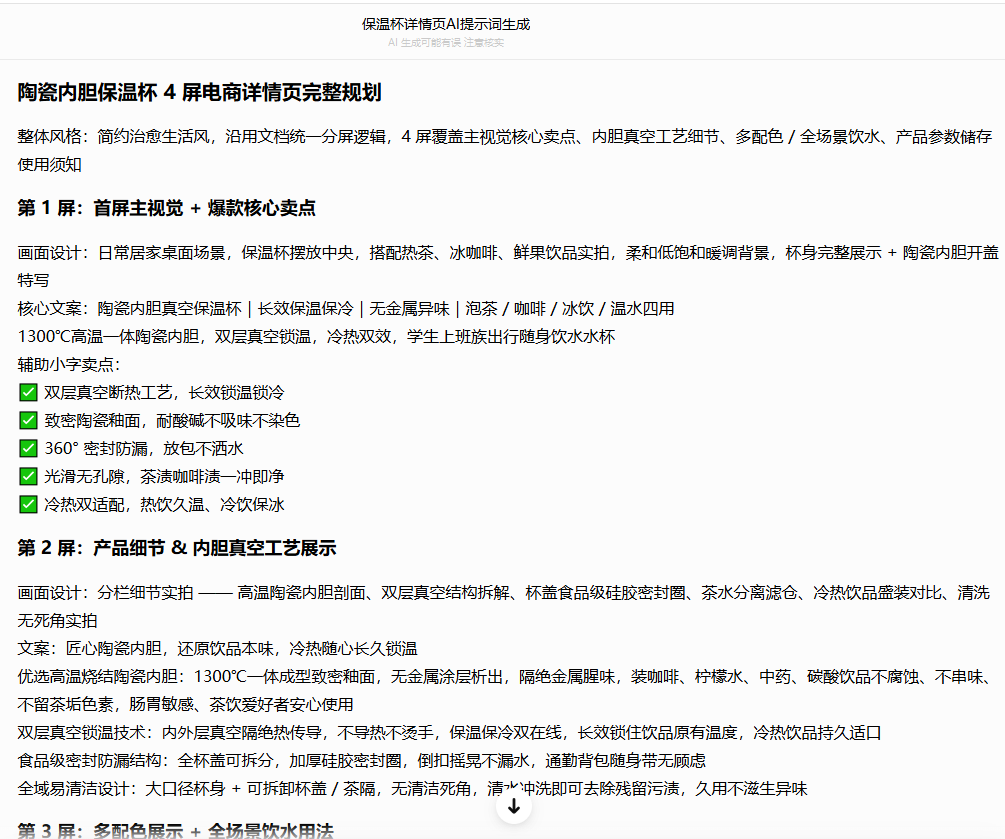Click the paragraph starting 整体风格：简约治愈生活风
The height and width of the screenshot is (839, 1005).
click(x=505, y=151)
